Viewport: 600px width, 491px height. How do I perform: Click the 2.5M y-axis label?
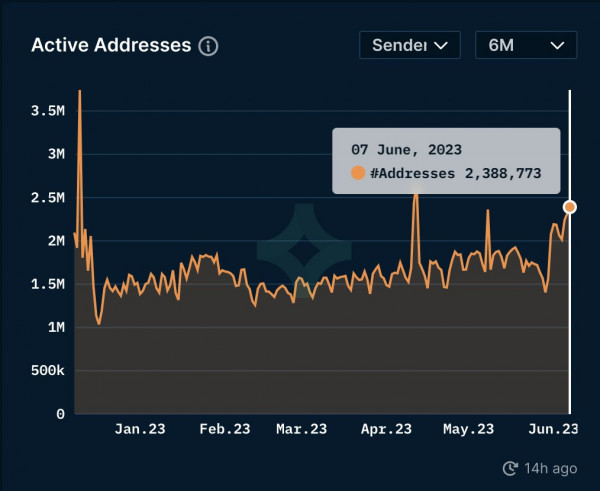48,198
